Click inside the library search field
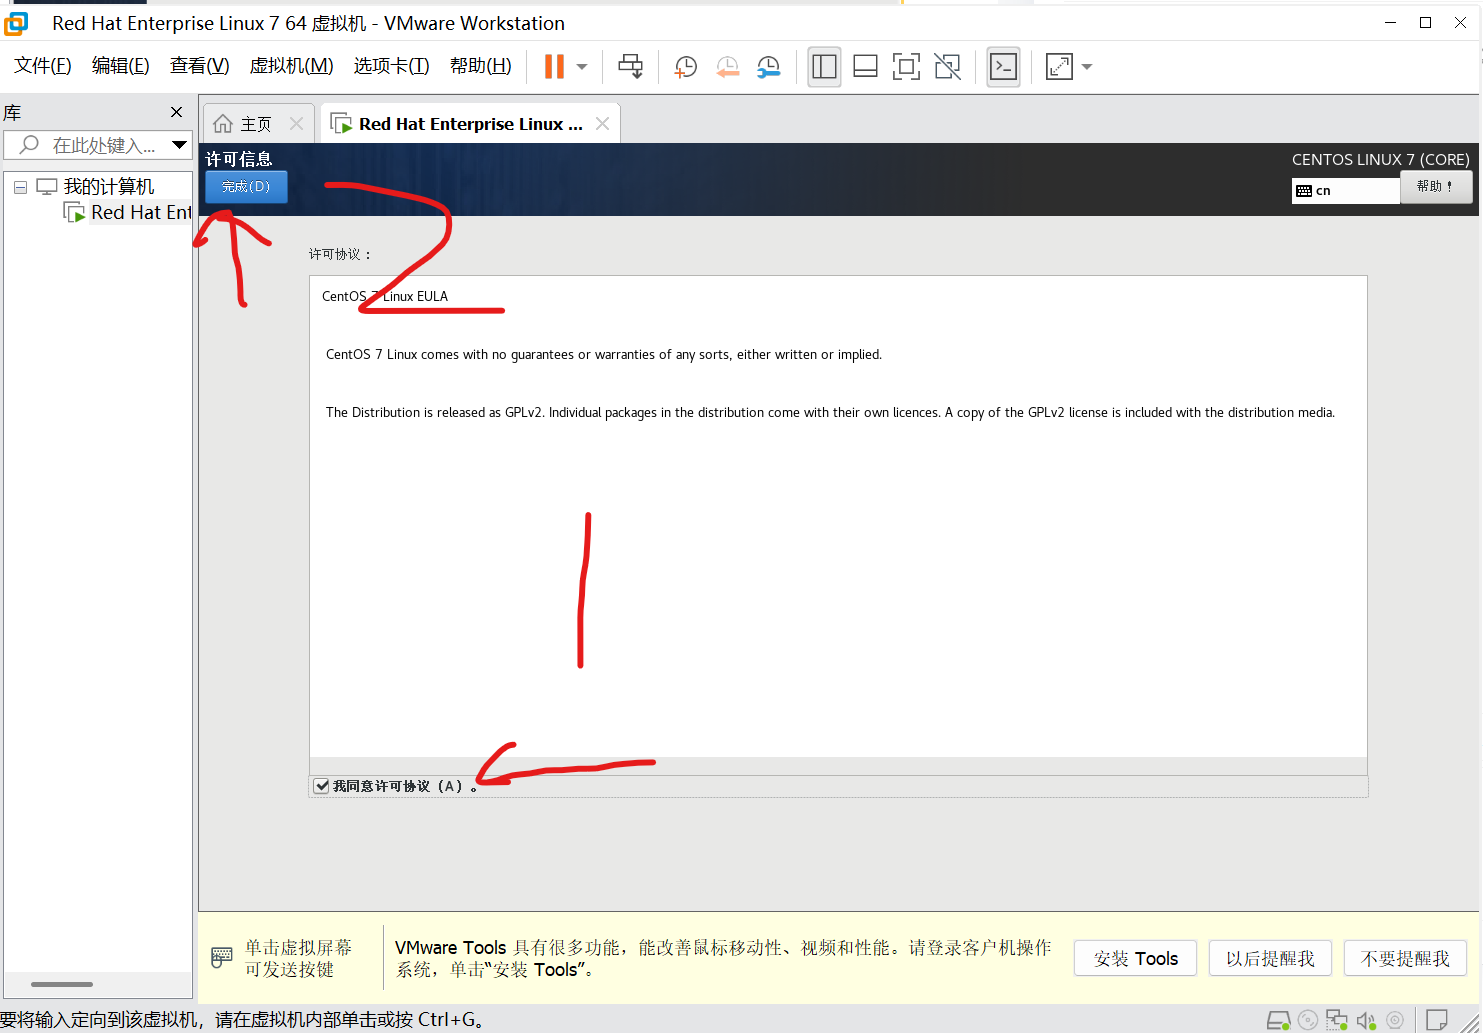 pos(100,145)
